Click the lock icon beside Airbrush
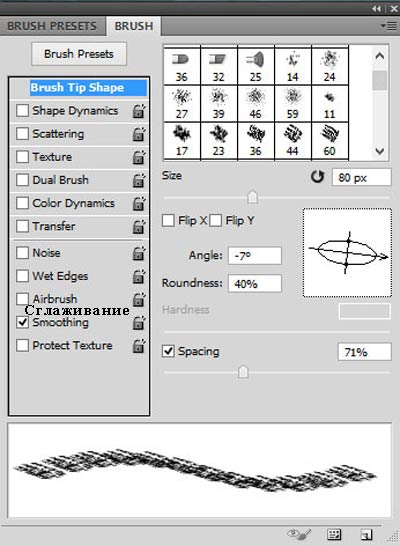Screen dimensions: 400x546 pyautogui.click(x=139, y=299)
